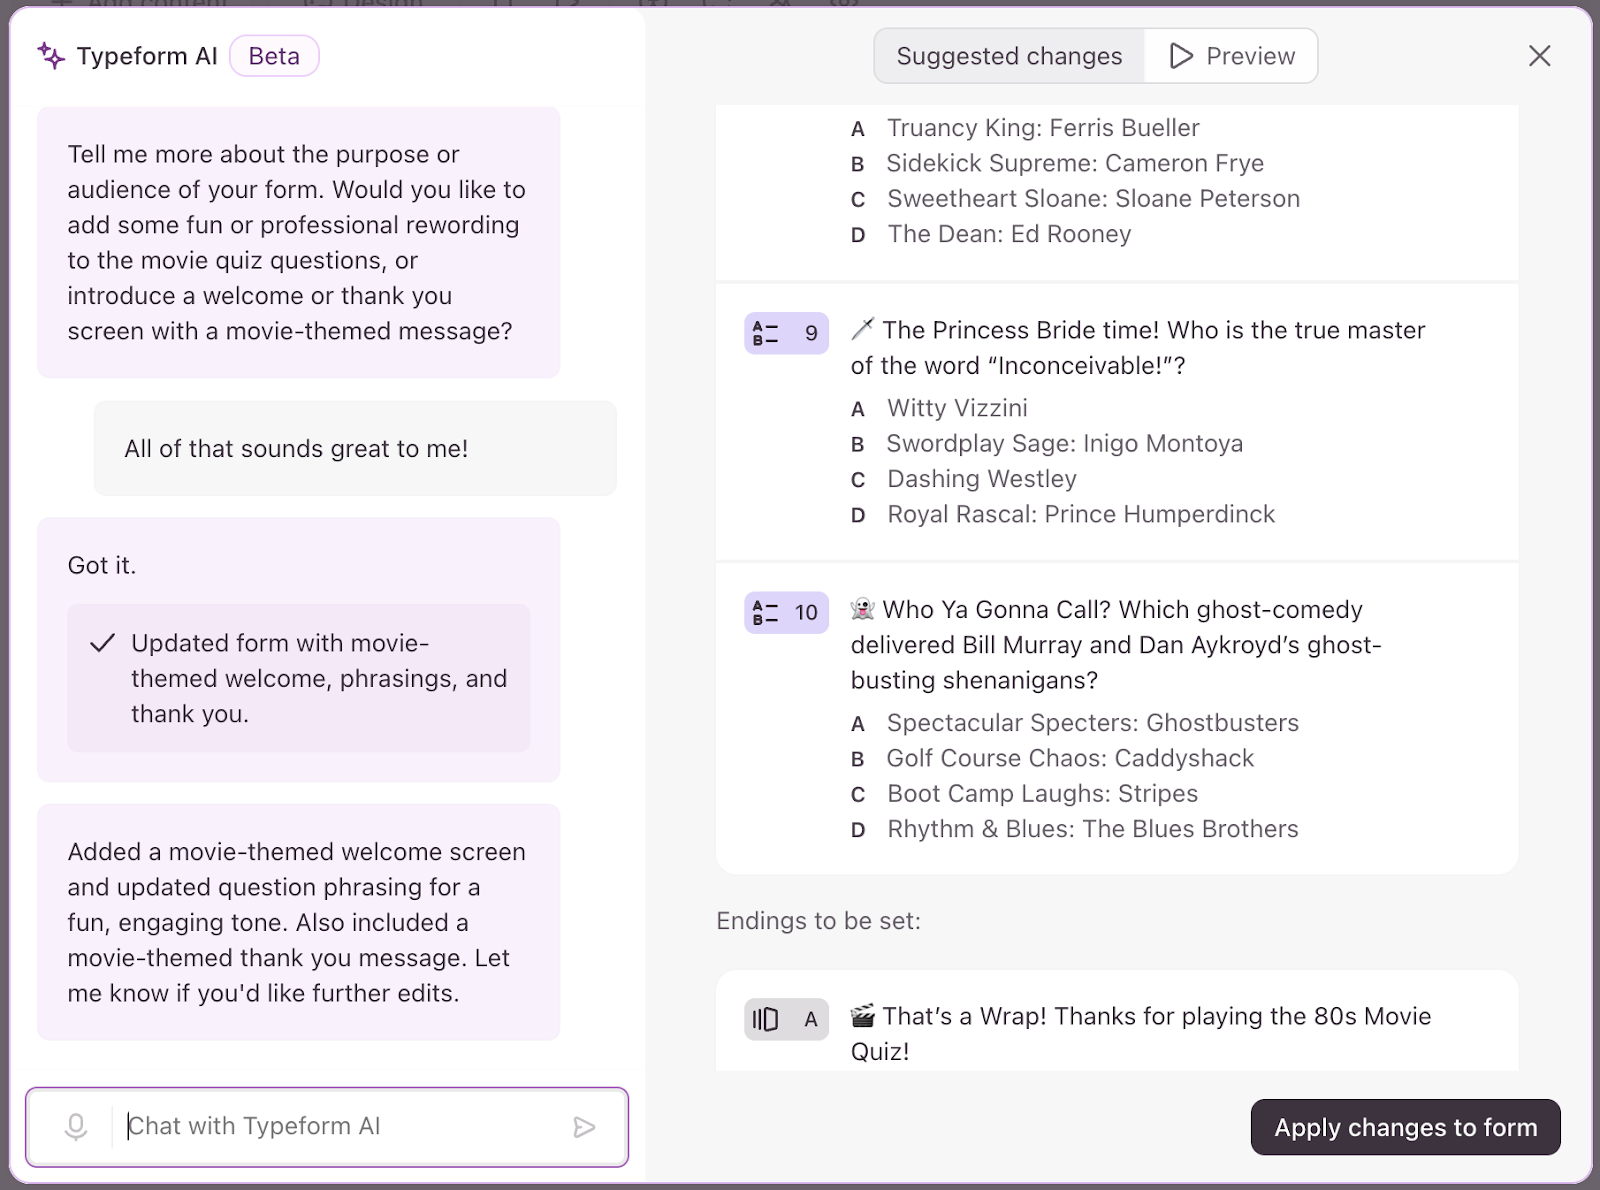Click the Preview play triangle icon
The image size is (1600, 1190).
(x=1181, y=56)
